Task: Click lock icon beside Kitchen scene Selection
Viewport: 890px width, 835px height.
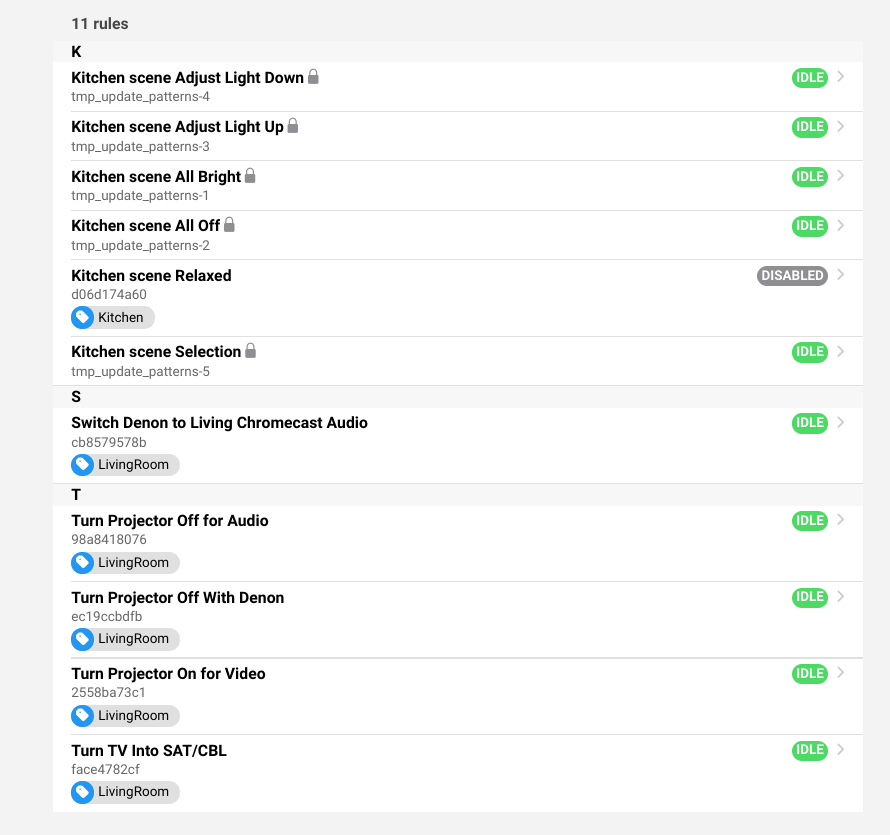Action: click(251, 351)
